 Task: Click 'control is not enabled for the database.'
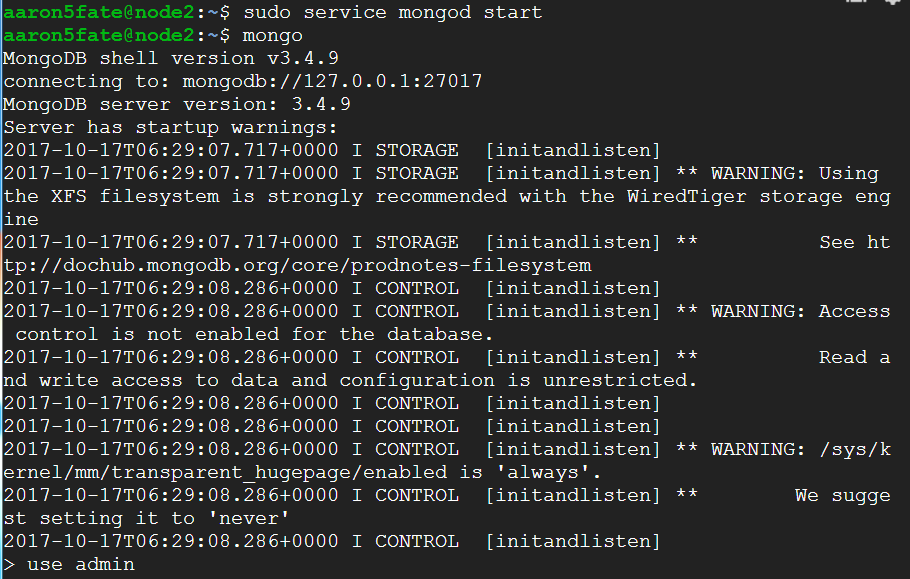pyautogui.click(x=254, y=335)
